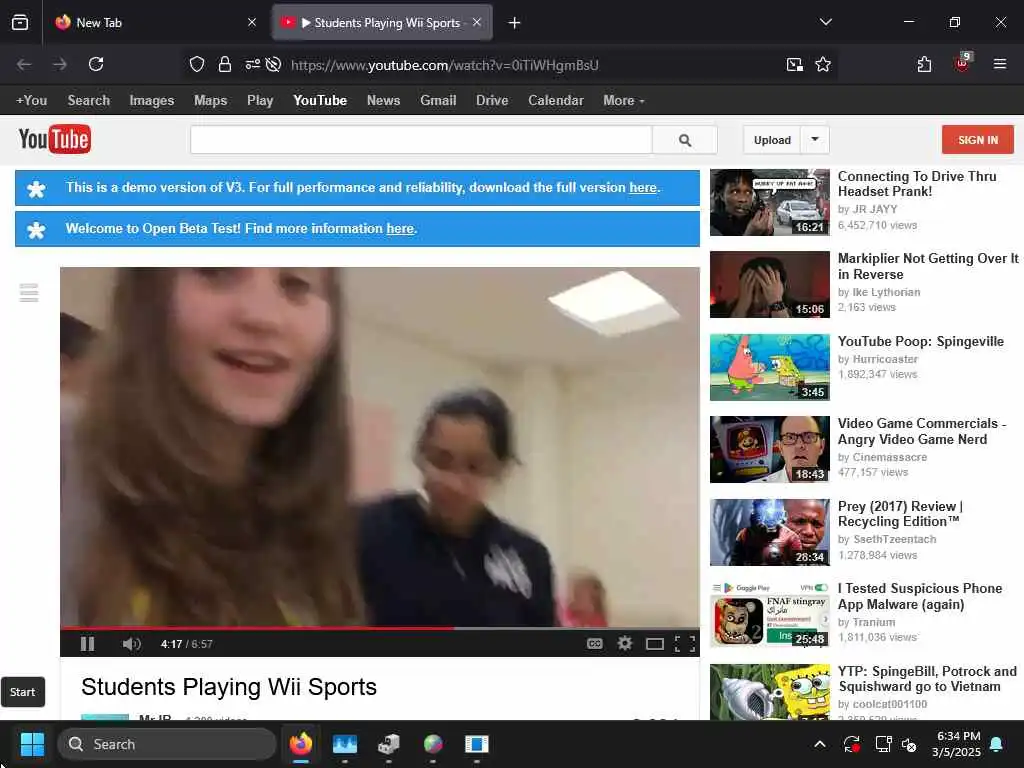Screen dimensions: 1024x768
Task: Open Images in Google bar
Action: 152,101
